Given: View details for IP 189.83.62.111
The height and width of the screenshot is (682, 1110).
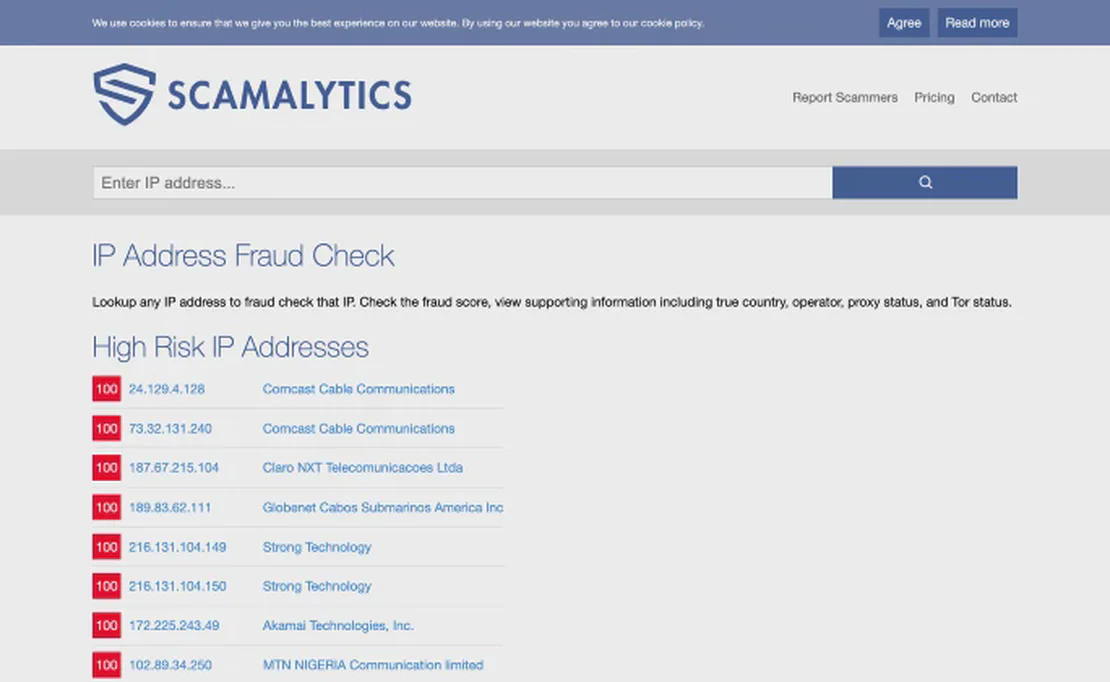Looking at the screenshot, I should pos(170,508).
